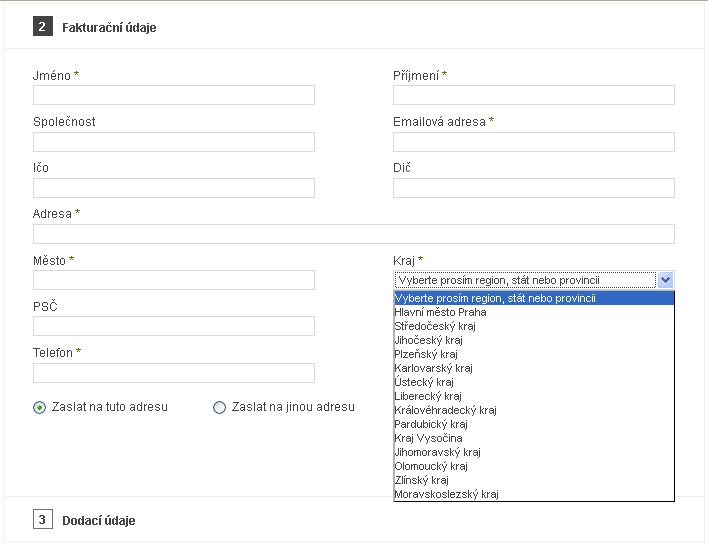Click the Kraj dropdown arrow

pyautogui.click(x=666, y=280)
